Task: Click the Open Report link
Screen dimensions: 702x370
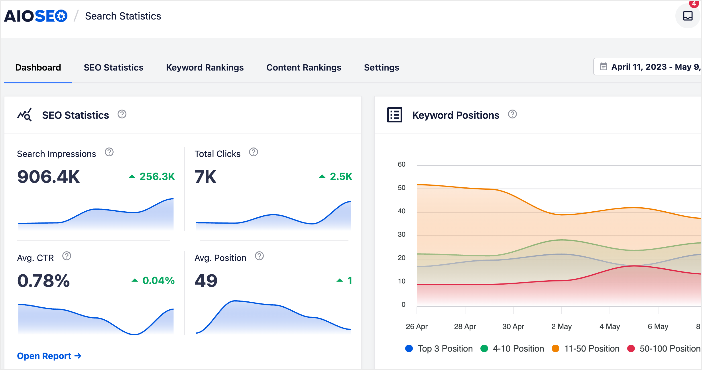Action: pyautogui.click(x=49, y=356)
